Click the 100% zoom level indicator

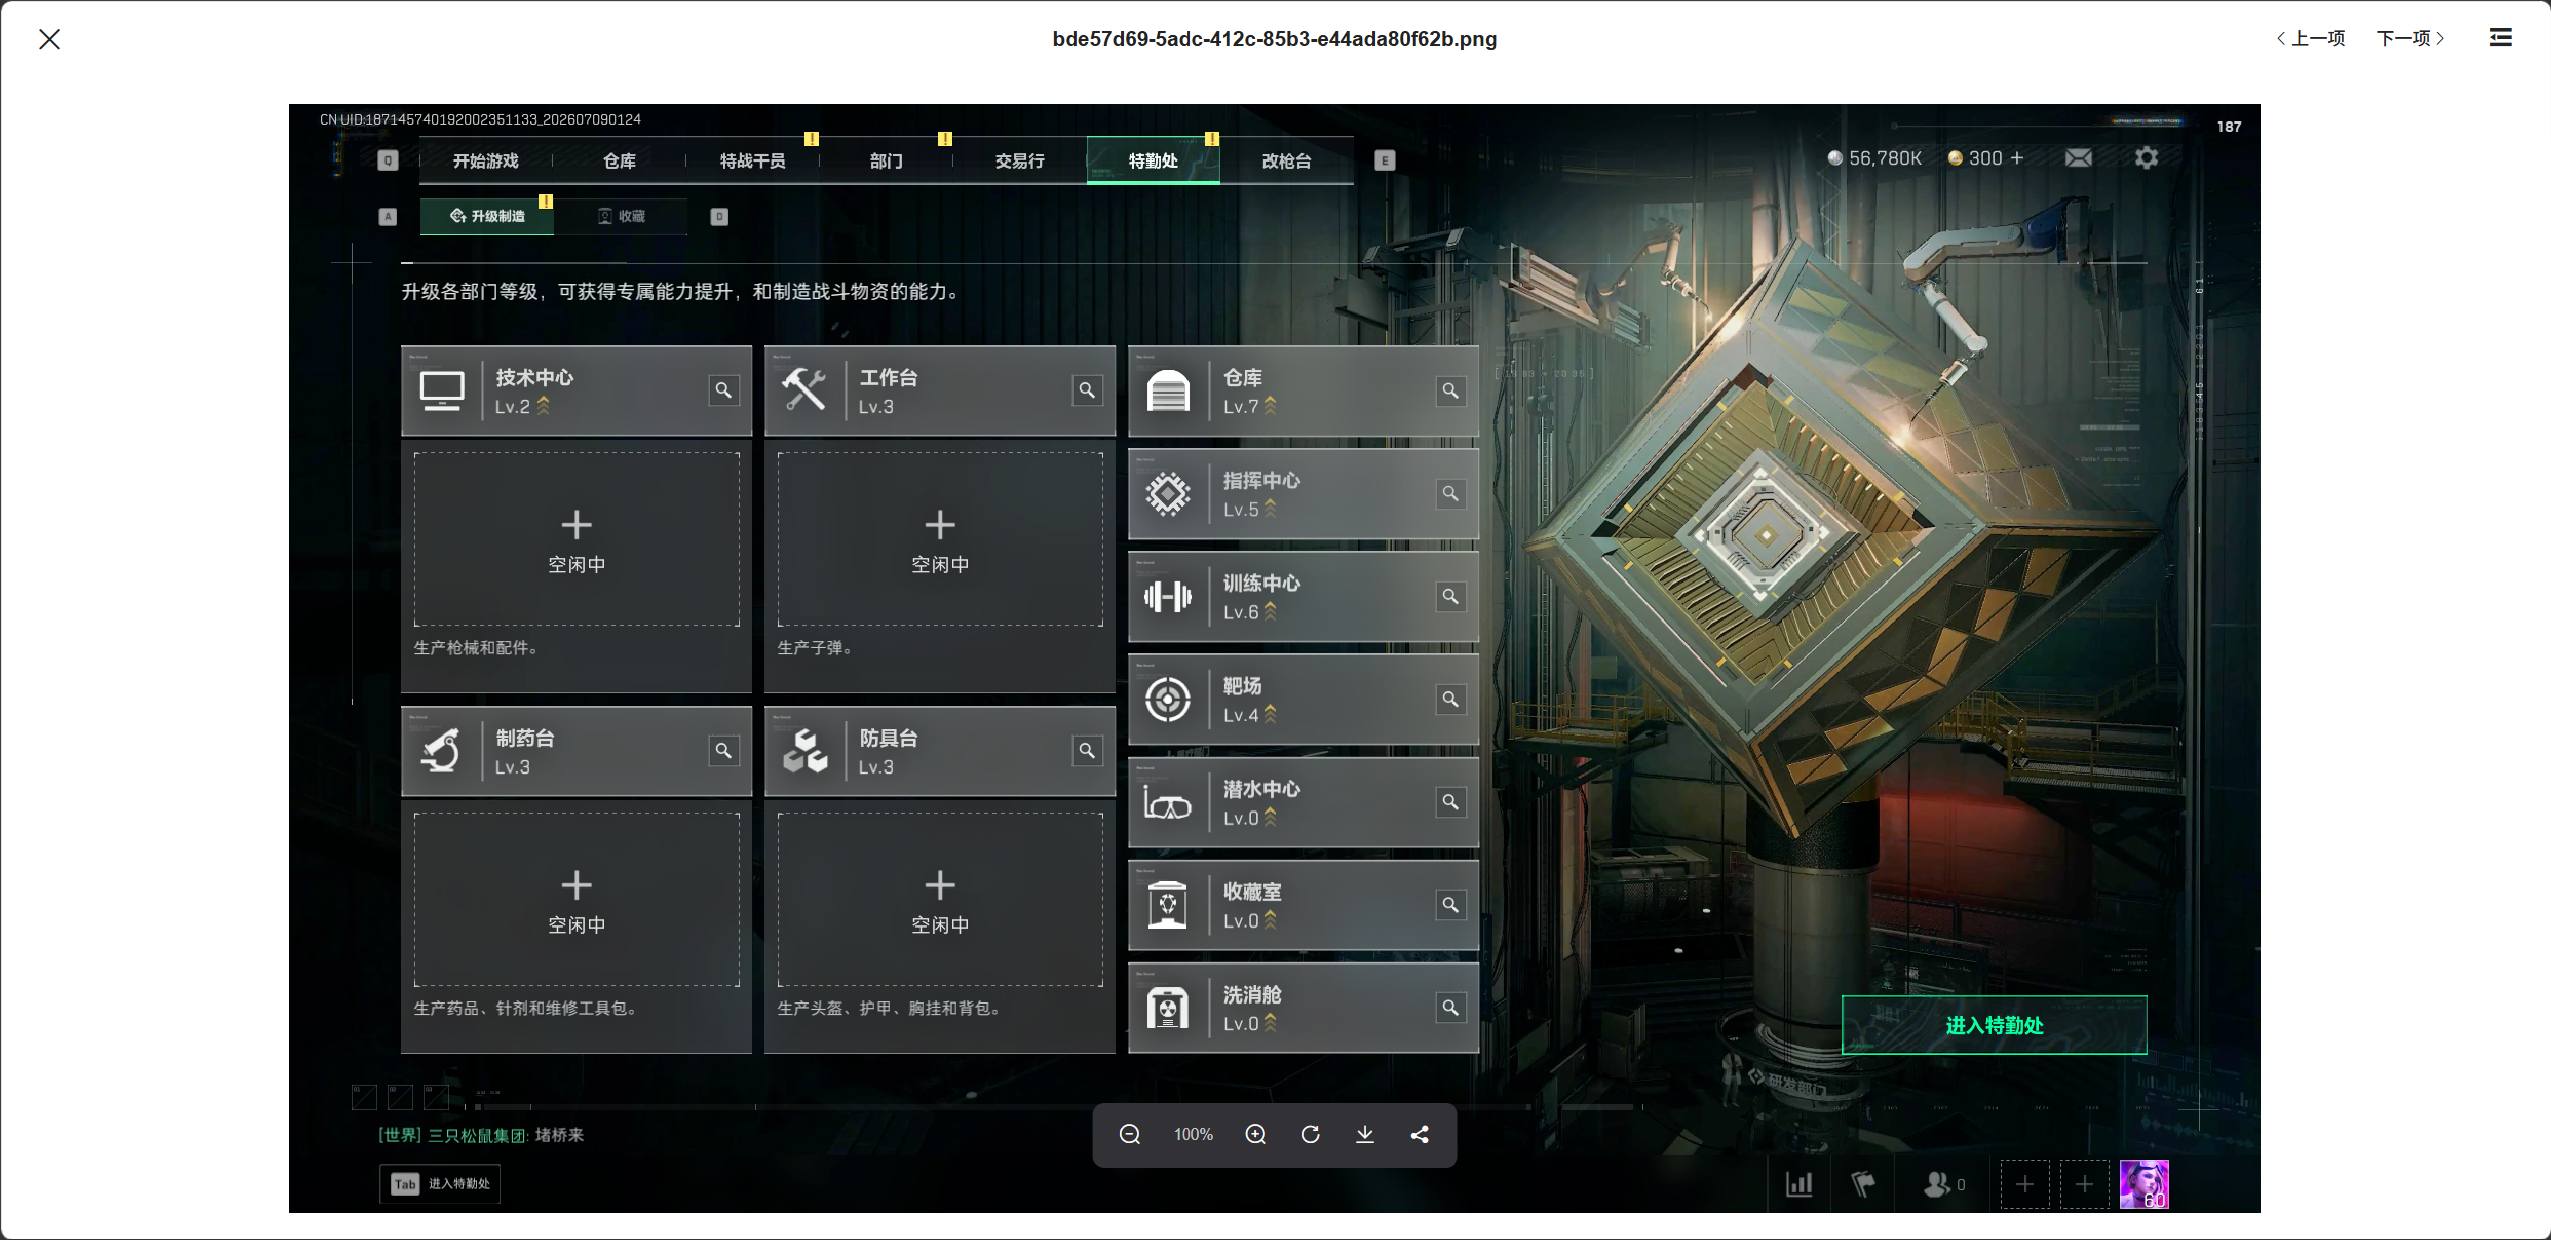[x=1193, y=1134]
